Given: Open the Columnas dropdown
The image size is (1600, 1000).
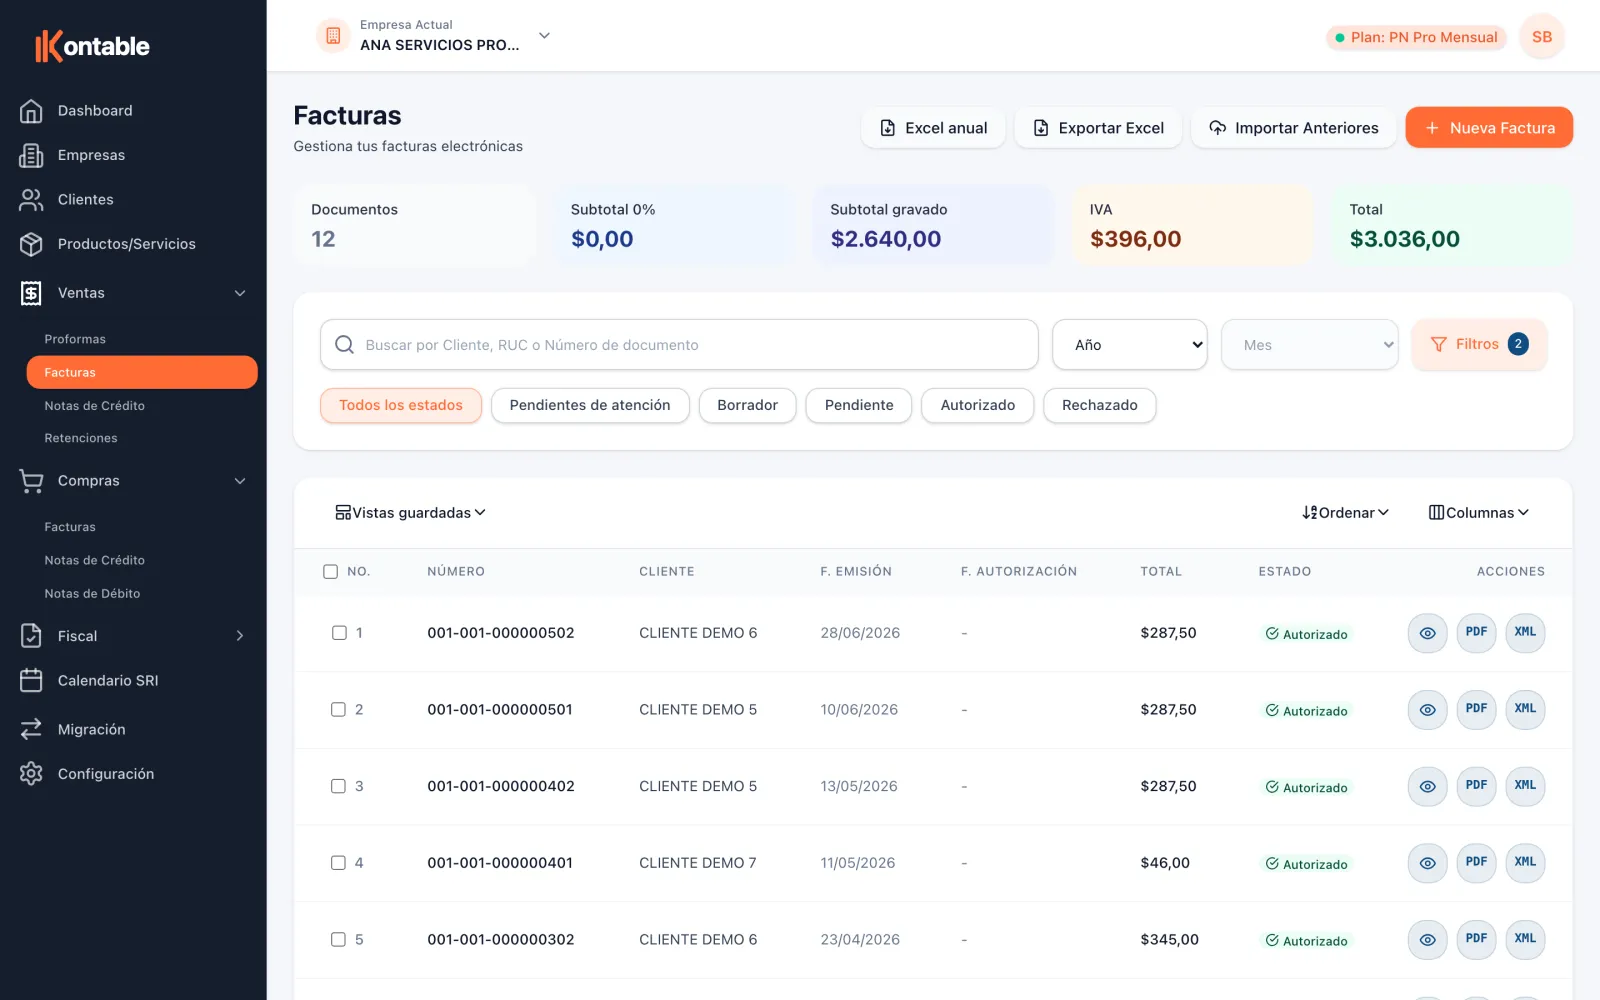Looking at the screenshot, I should point(1479,513).
